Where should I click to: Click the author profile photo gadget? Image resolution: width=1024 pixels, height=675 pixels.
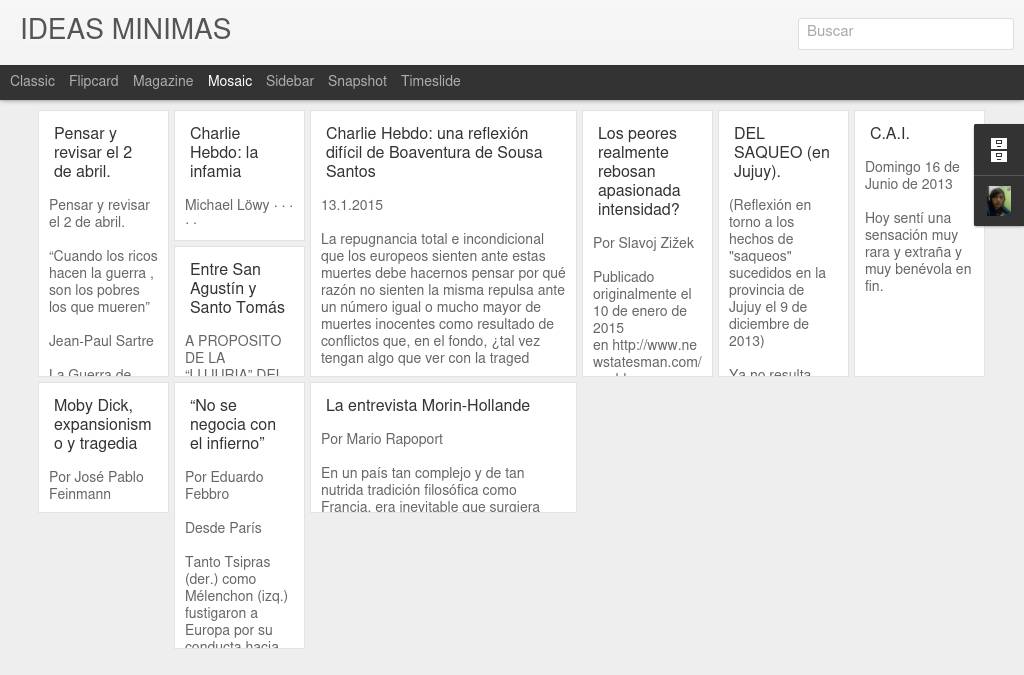pyautogui.click(x=998, y=201)
